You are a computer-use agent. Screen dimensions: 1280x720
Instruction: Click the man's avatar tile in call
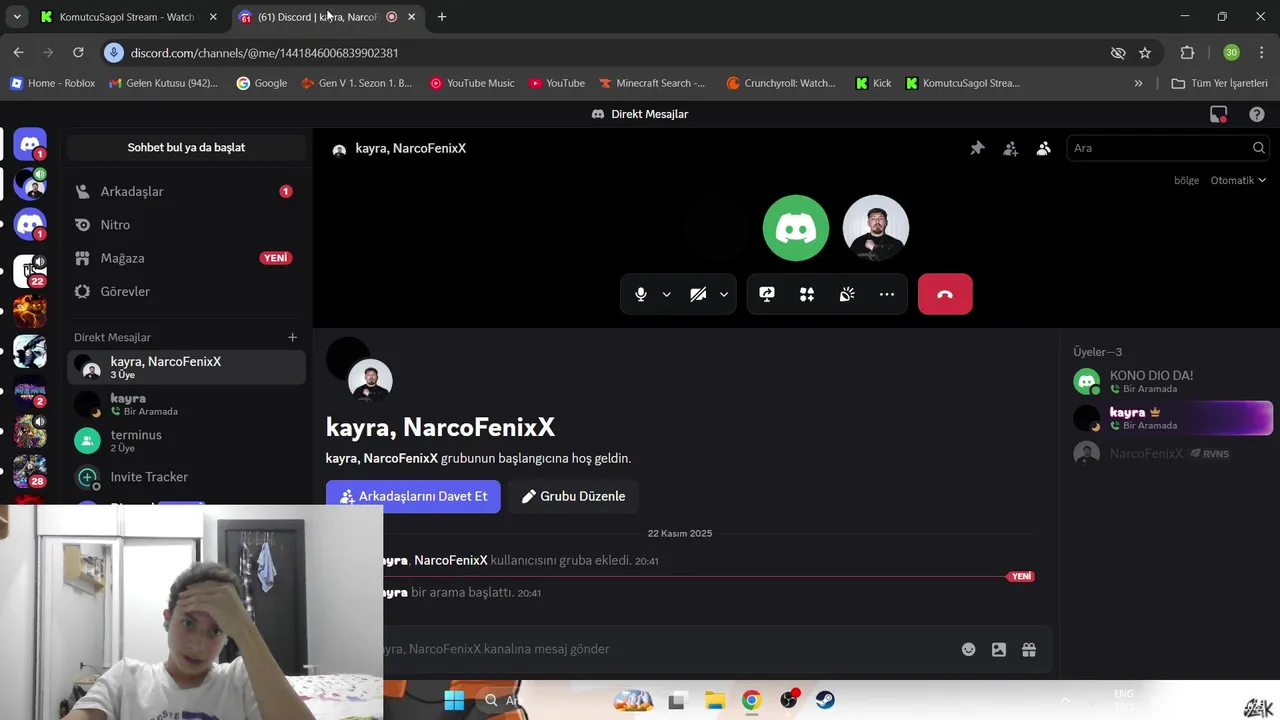tap(876, 228)
